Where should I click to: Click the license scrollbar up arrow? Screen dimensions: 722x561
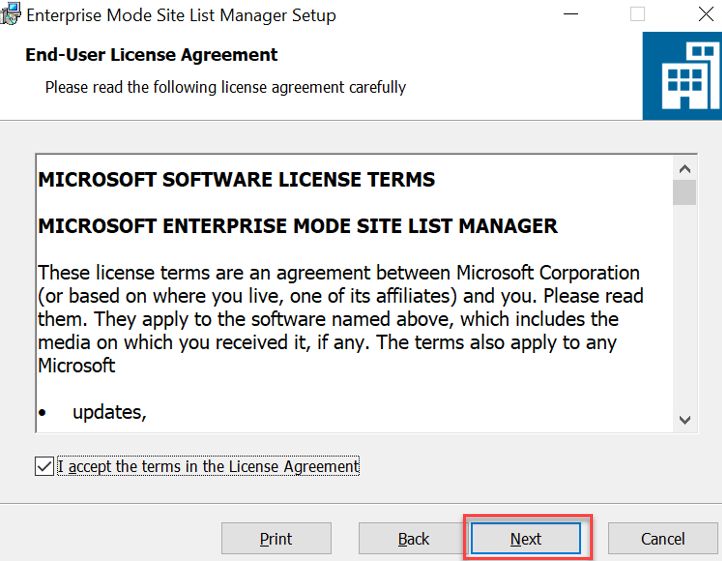tap(685, 169)
